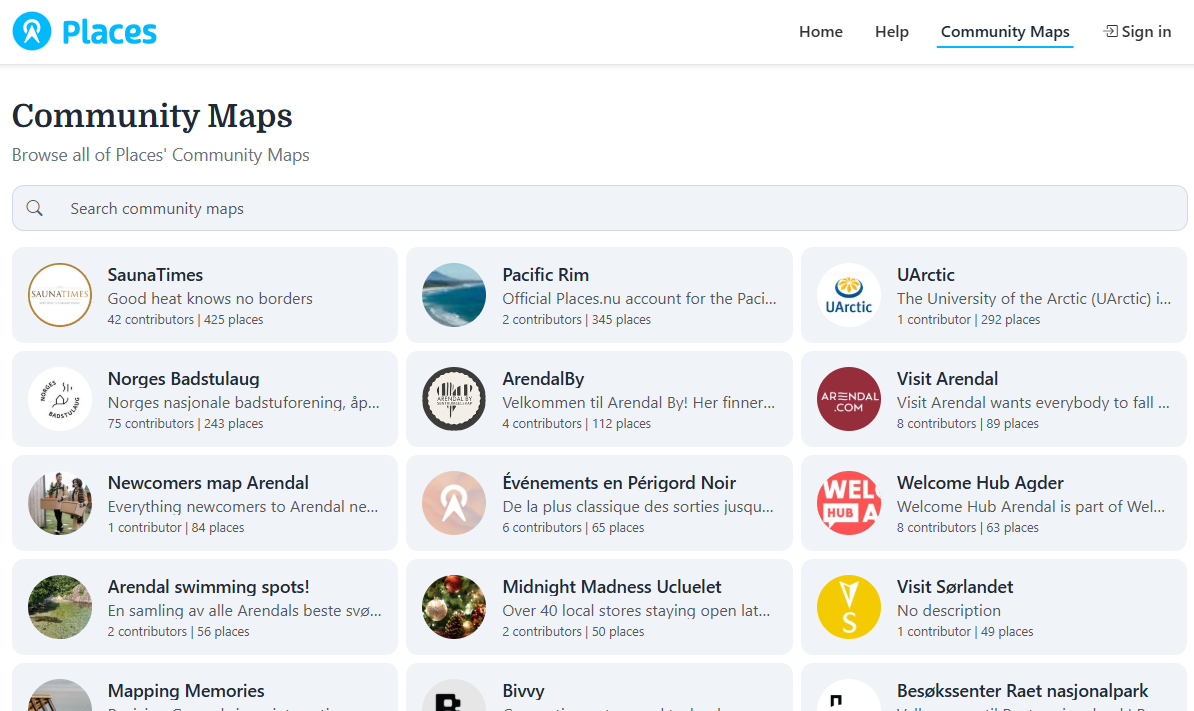Open the SaunaTimes map title

(x=155, y=275)
